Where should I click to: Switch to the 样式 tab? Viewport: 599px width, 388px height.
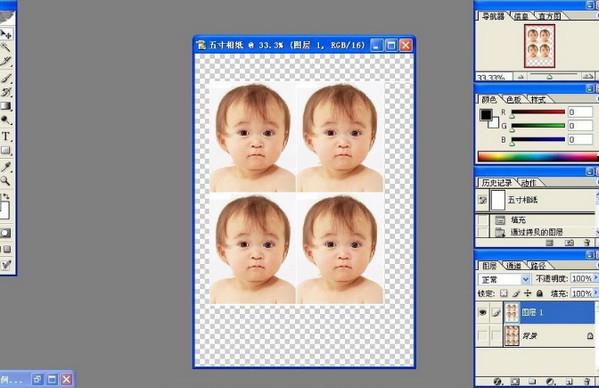click(538, 100)
